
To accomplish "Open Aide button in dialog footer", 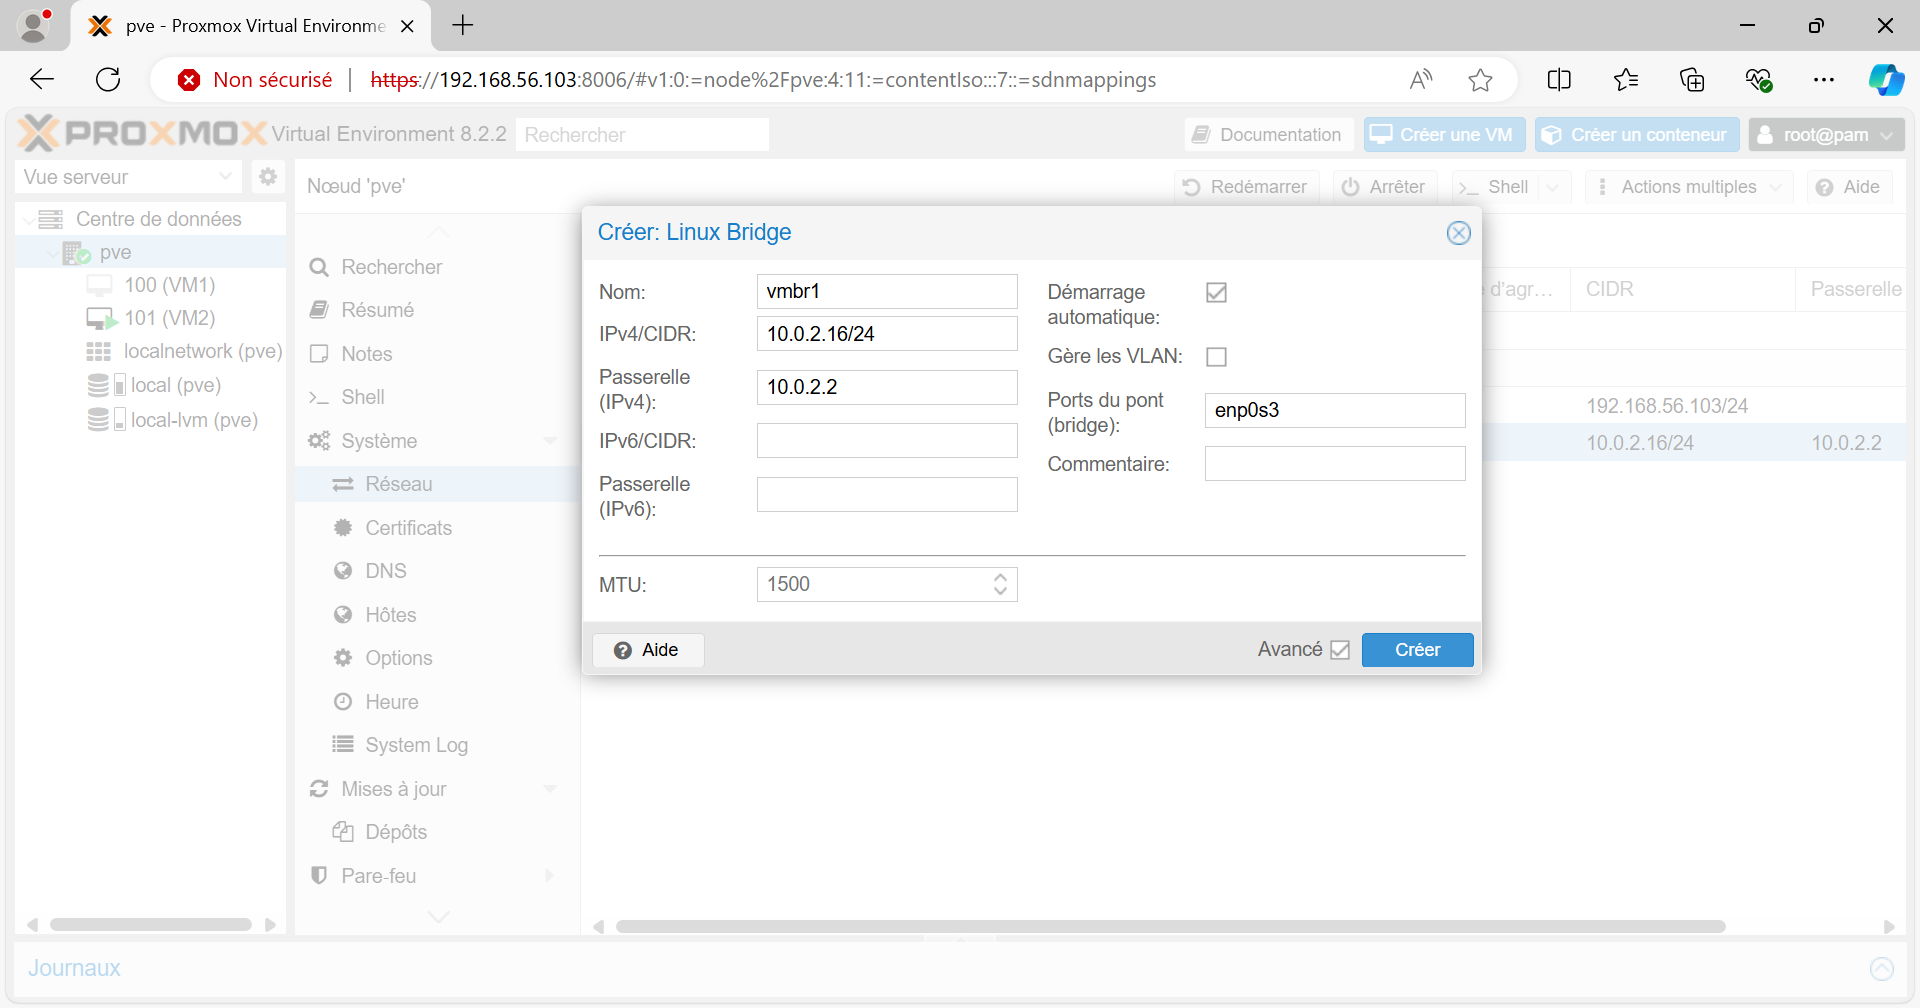I will coord(648,650).
